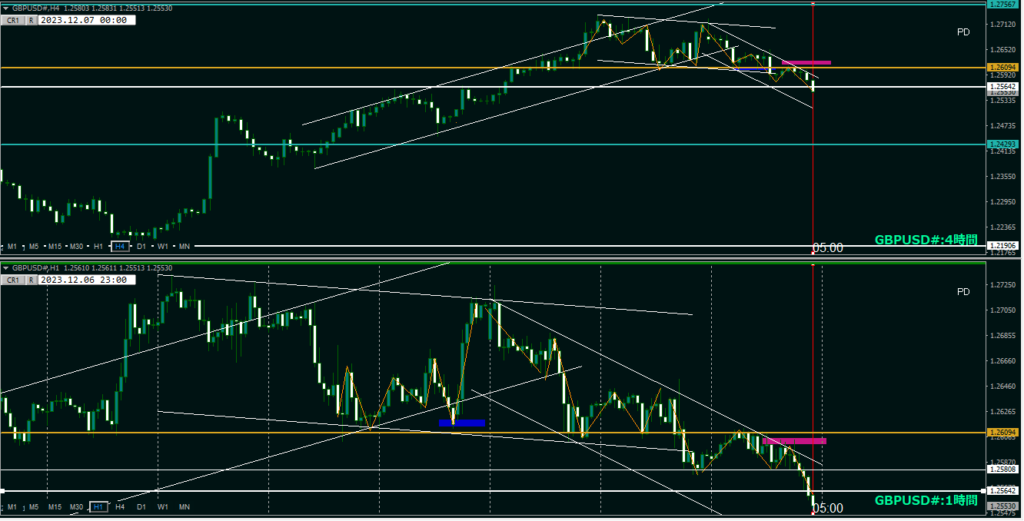Image resolution: width=1024 pixels, height=521 pixels.
Task: Switch upper chart to M1 timeframe
Action: point(12,246)
